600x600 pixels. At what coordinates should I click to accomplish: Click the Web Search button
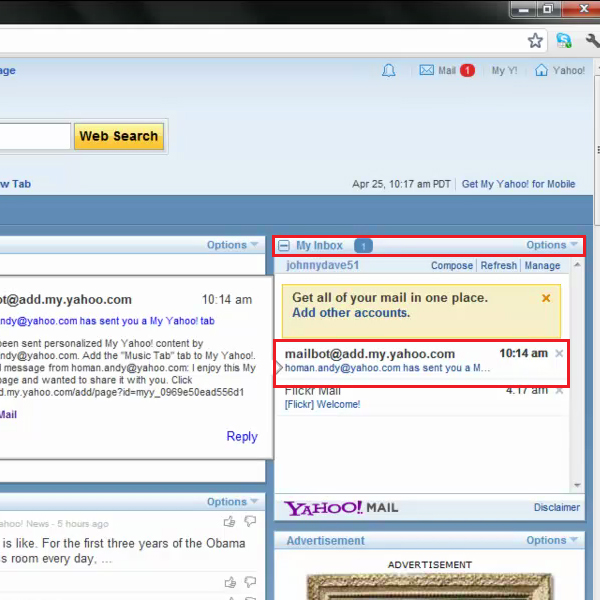119,136
